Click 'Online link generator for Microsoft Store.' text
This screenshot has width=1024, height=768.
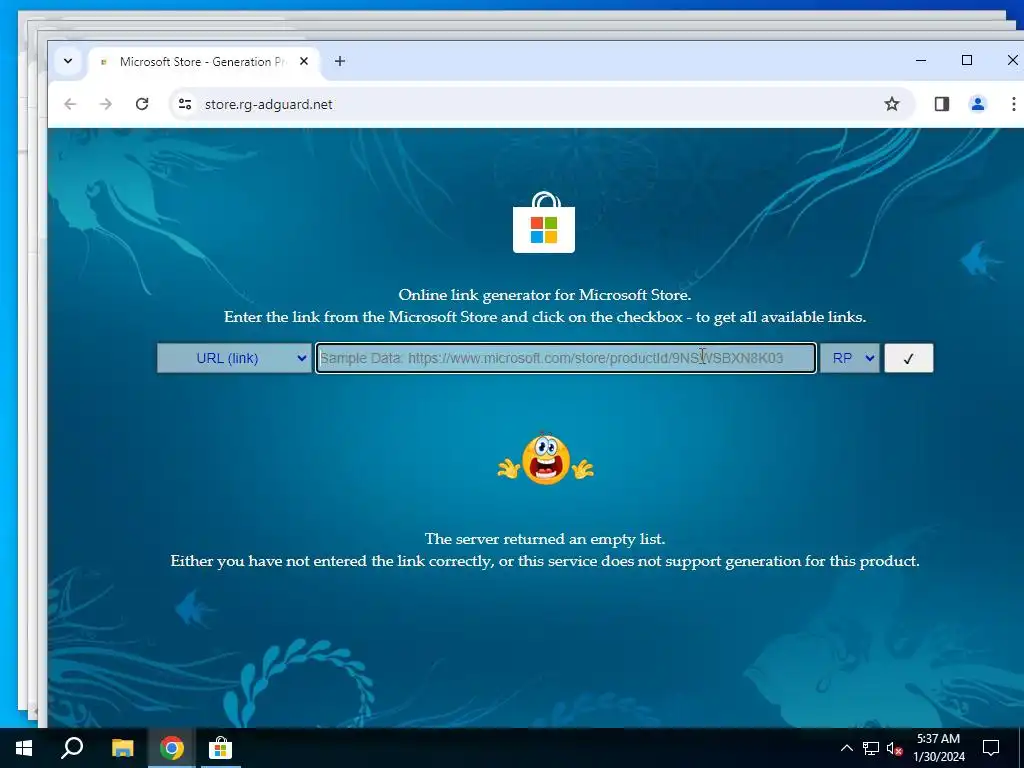[545, 295]
